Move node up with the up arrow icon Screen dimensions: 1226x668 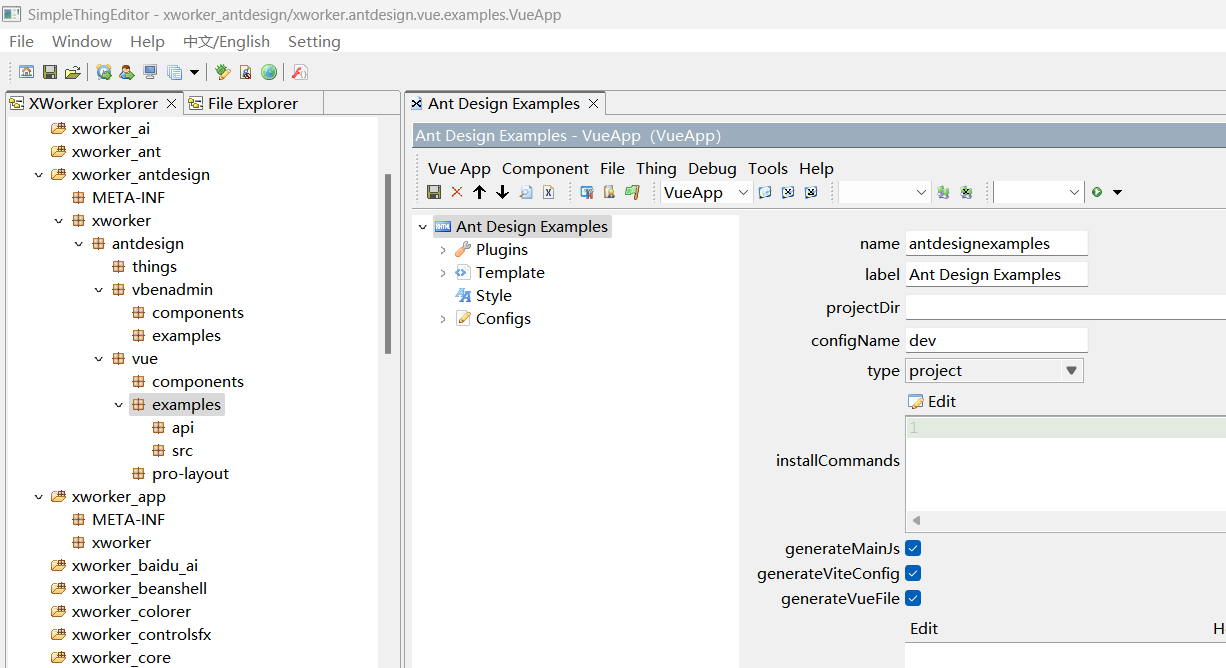(479, 192)
